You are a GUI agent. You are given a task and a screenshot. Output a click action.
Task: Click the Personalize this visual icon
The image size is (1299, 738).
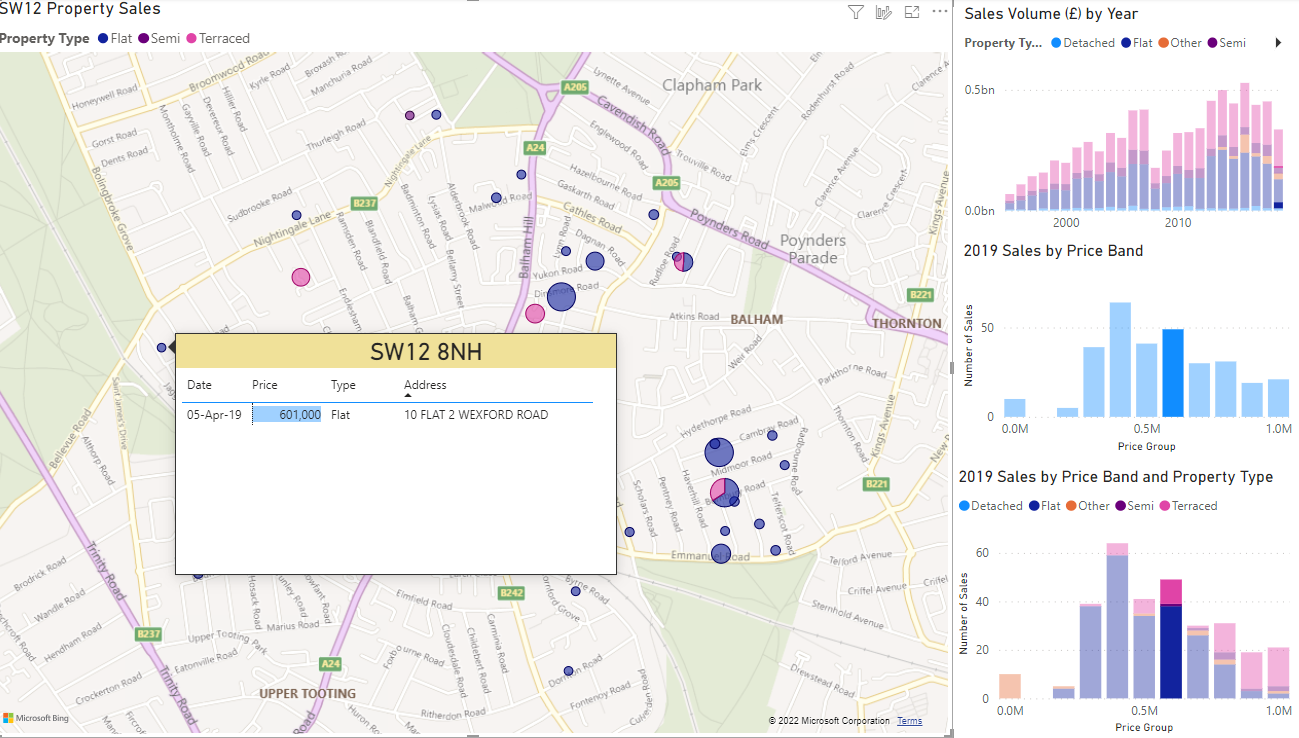[883, 12]
